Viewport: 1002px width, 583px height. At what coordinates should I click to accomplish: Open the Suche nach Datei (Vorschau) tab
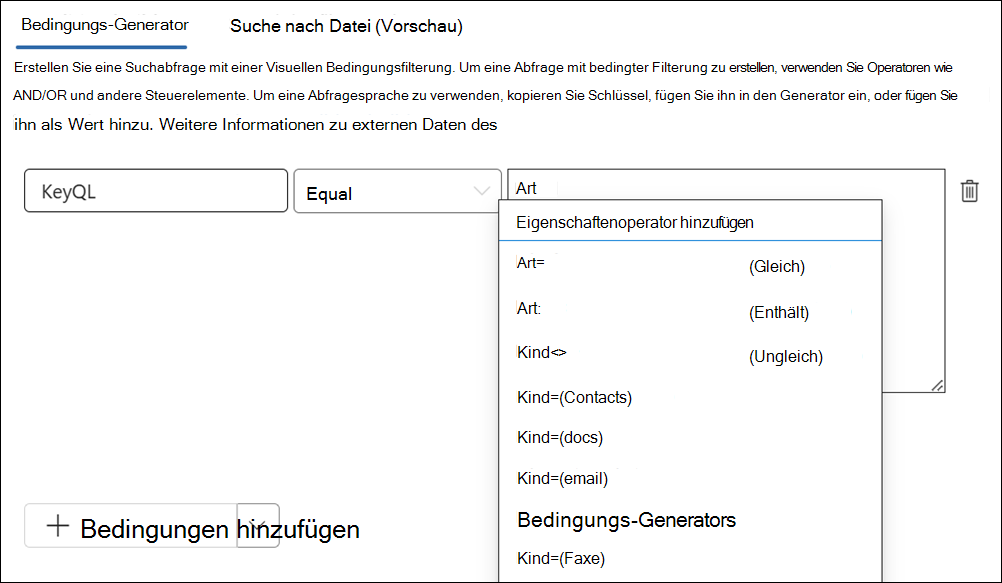coord(345,27)
